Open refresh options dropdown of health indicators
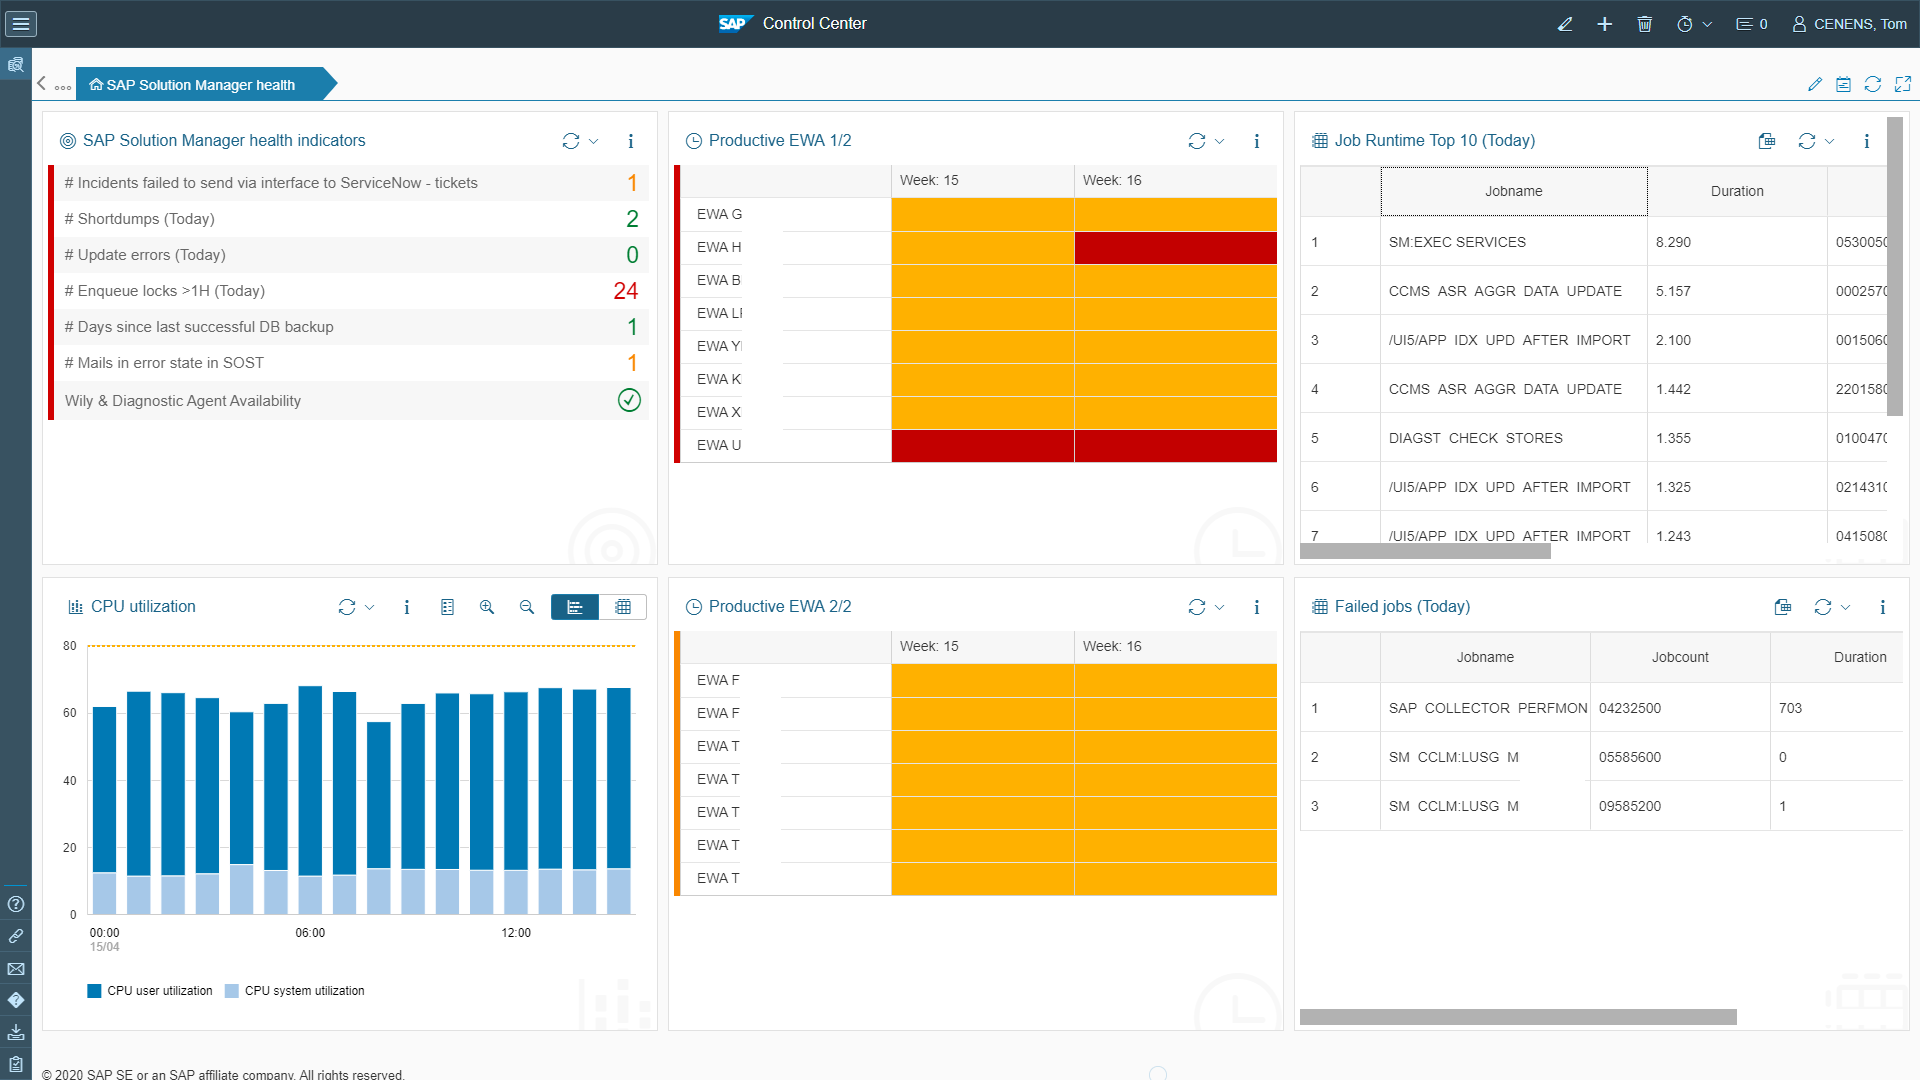Viewport: 1920px width, 1080px height. [594, 141]
